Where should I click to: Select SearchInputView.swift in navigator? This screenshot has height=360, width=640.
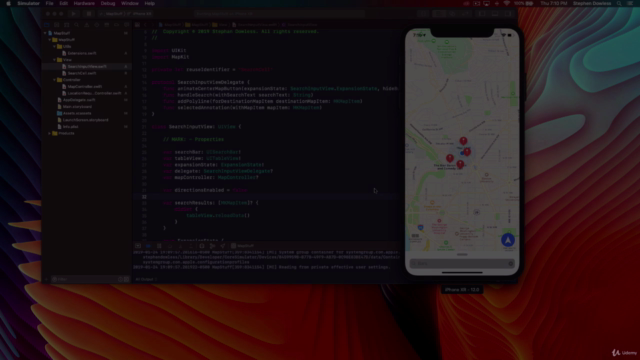pos(87,67)
